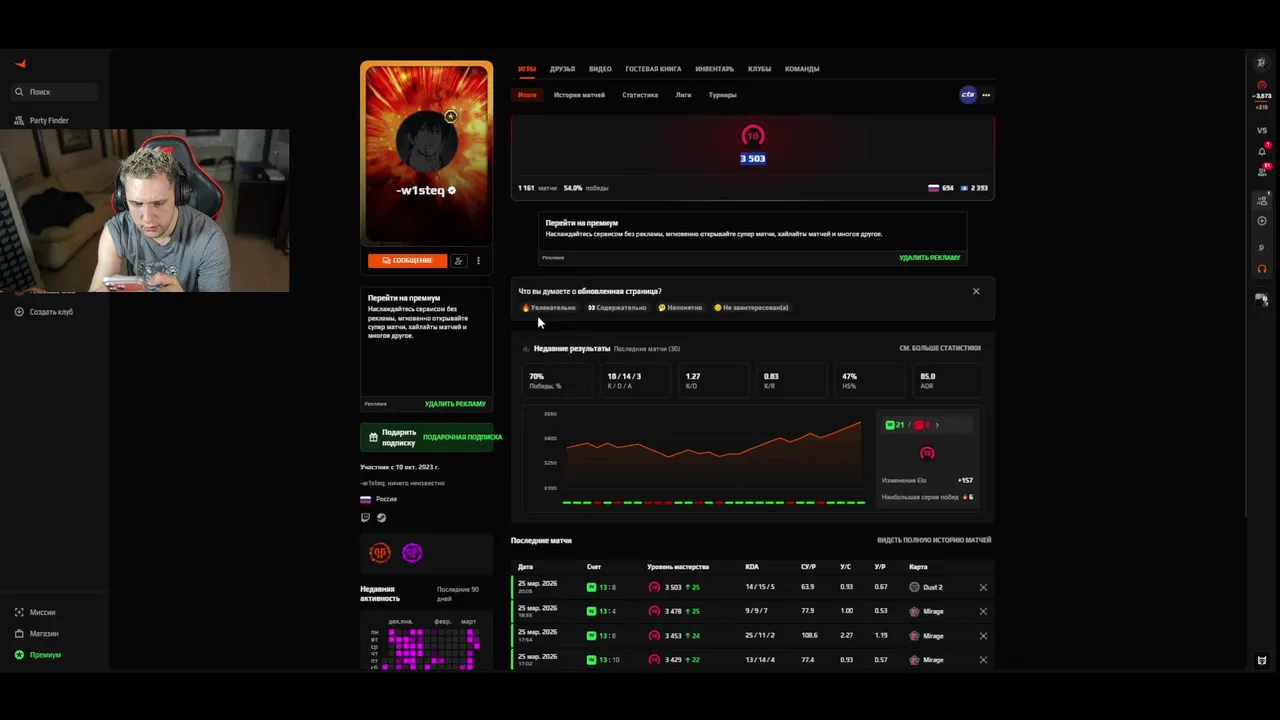Open the ИНВЕНТАРЬ tab
Screen dimensions: 1280x720
tap(714, 69)
